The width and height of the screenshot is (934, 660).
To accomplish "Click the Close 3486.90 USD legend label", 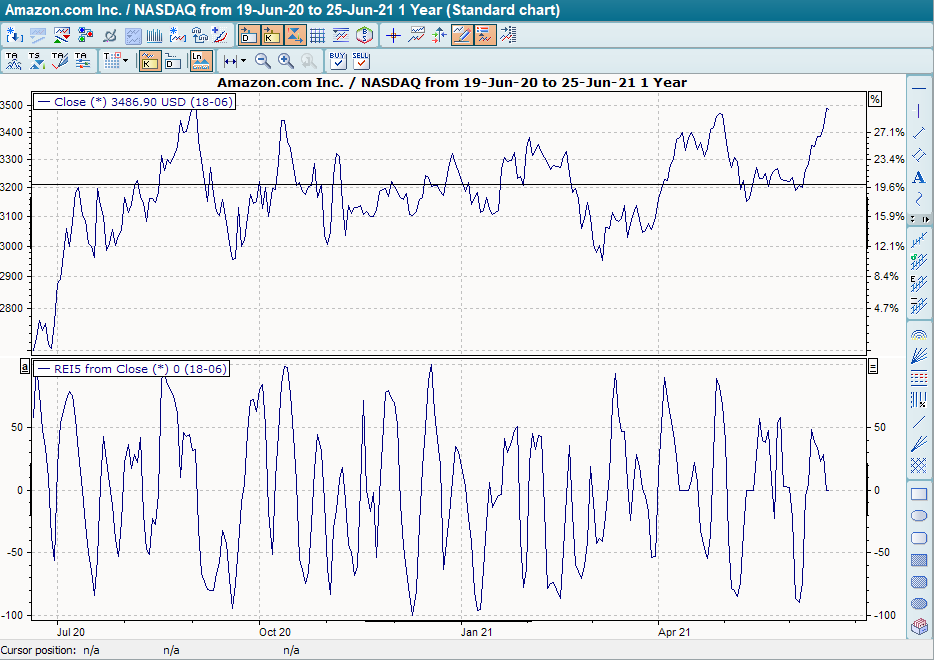I will click(135, 101).
